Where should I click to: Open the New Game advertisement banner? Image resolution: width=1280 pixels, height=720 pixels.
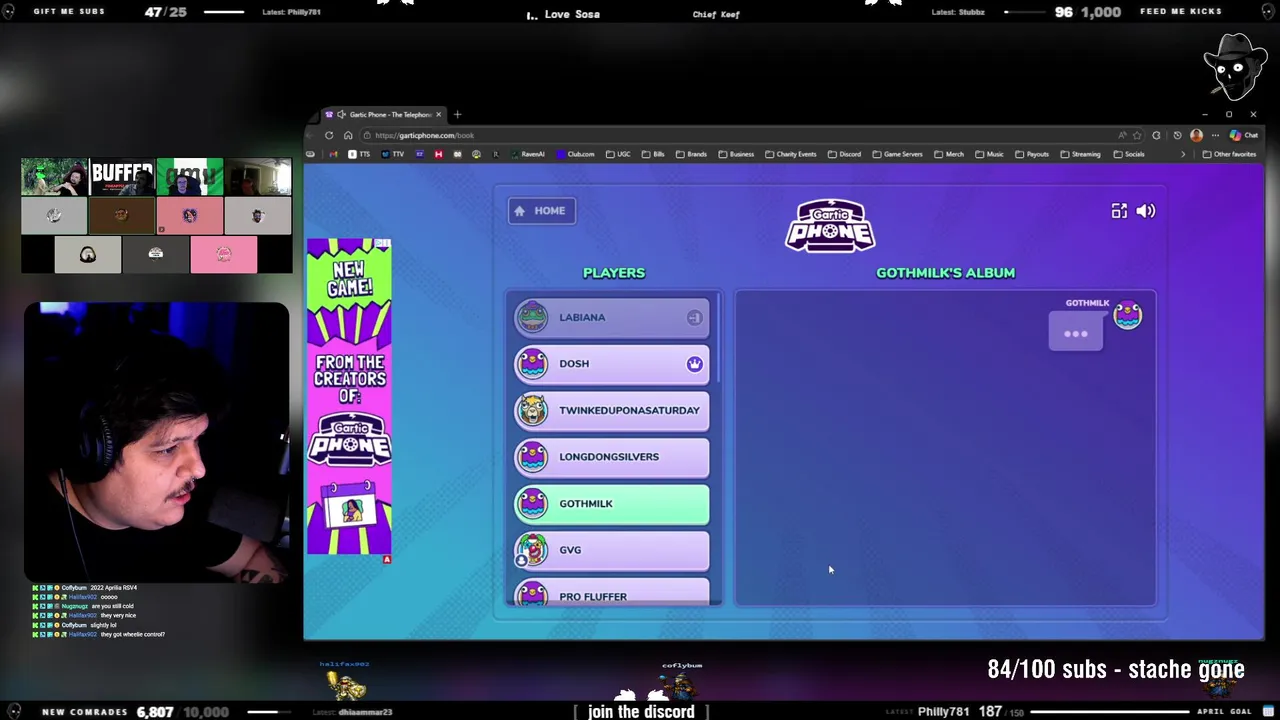point(349,397)
